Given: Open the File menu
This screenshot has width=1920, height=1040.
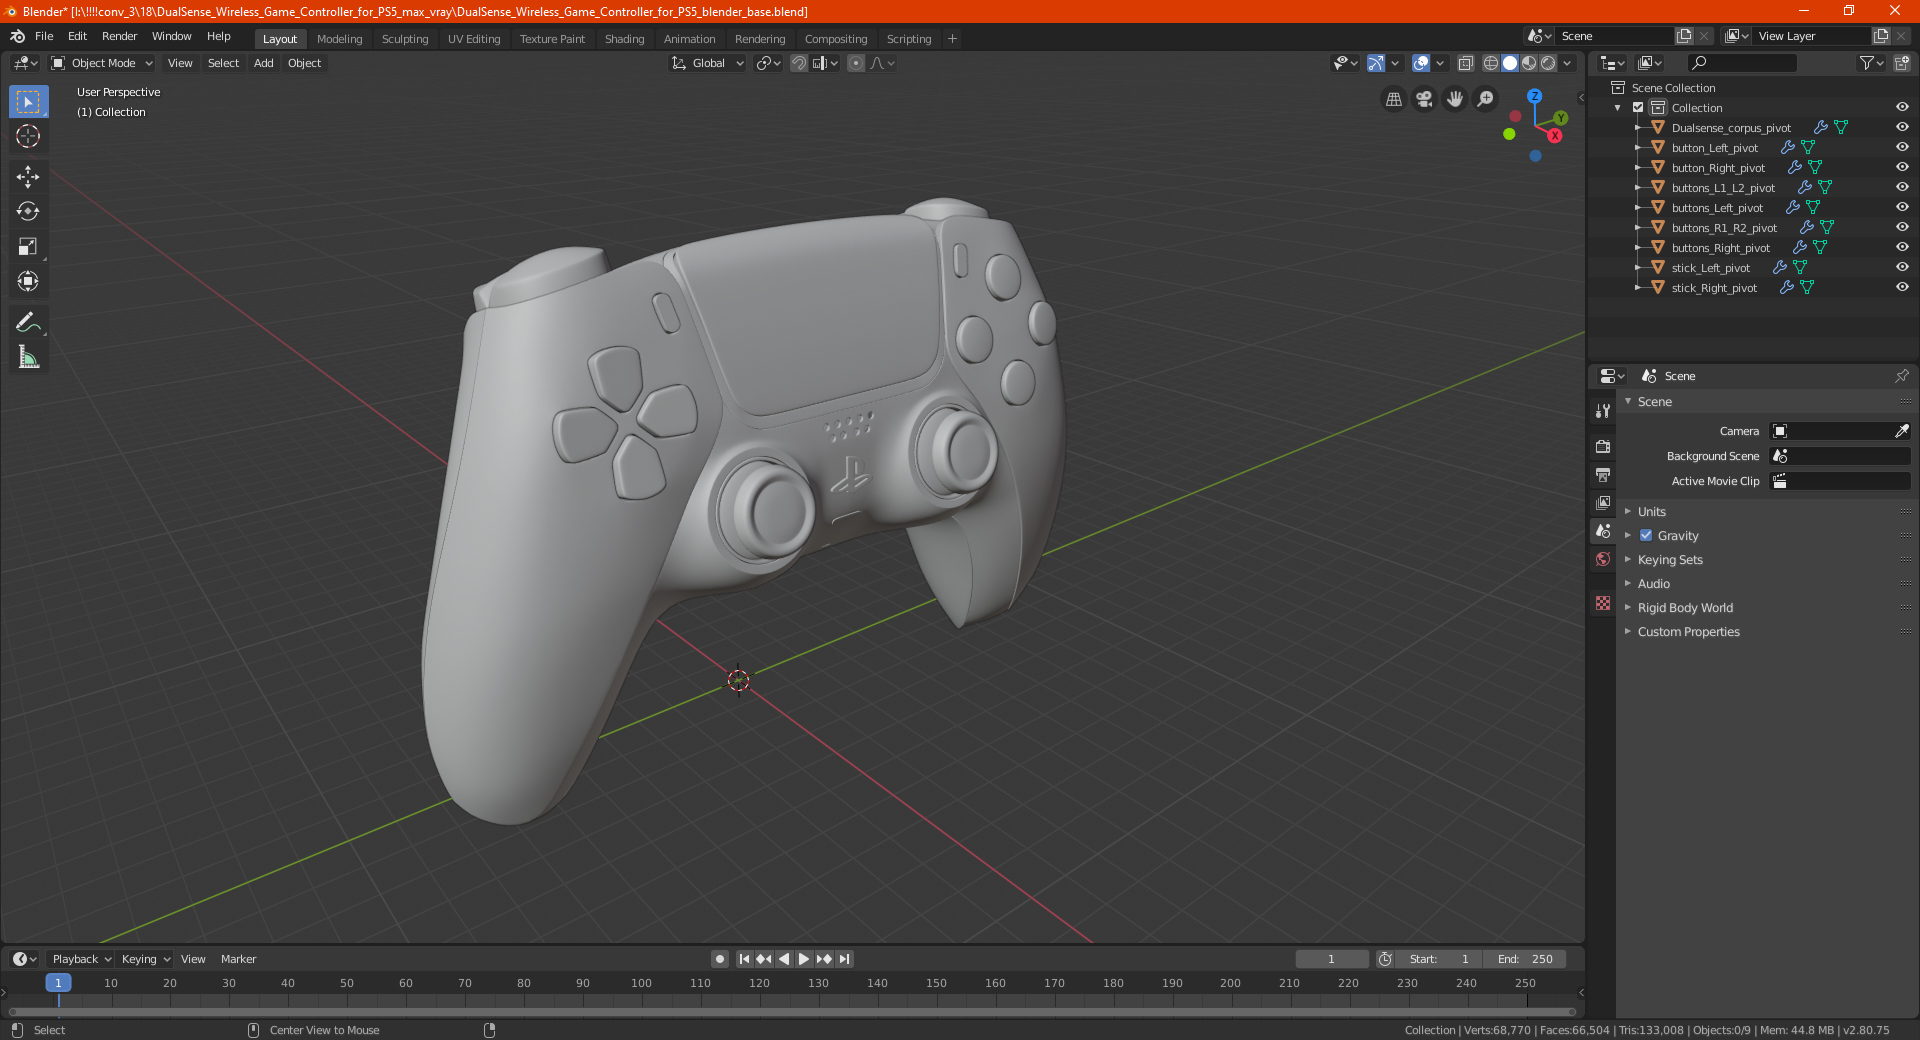Looking at the screenshot, I should (x=44, y=36).
